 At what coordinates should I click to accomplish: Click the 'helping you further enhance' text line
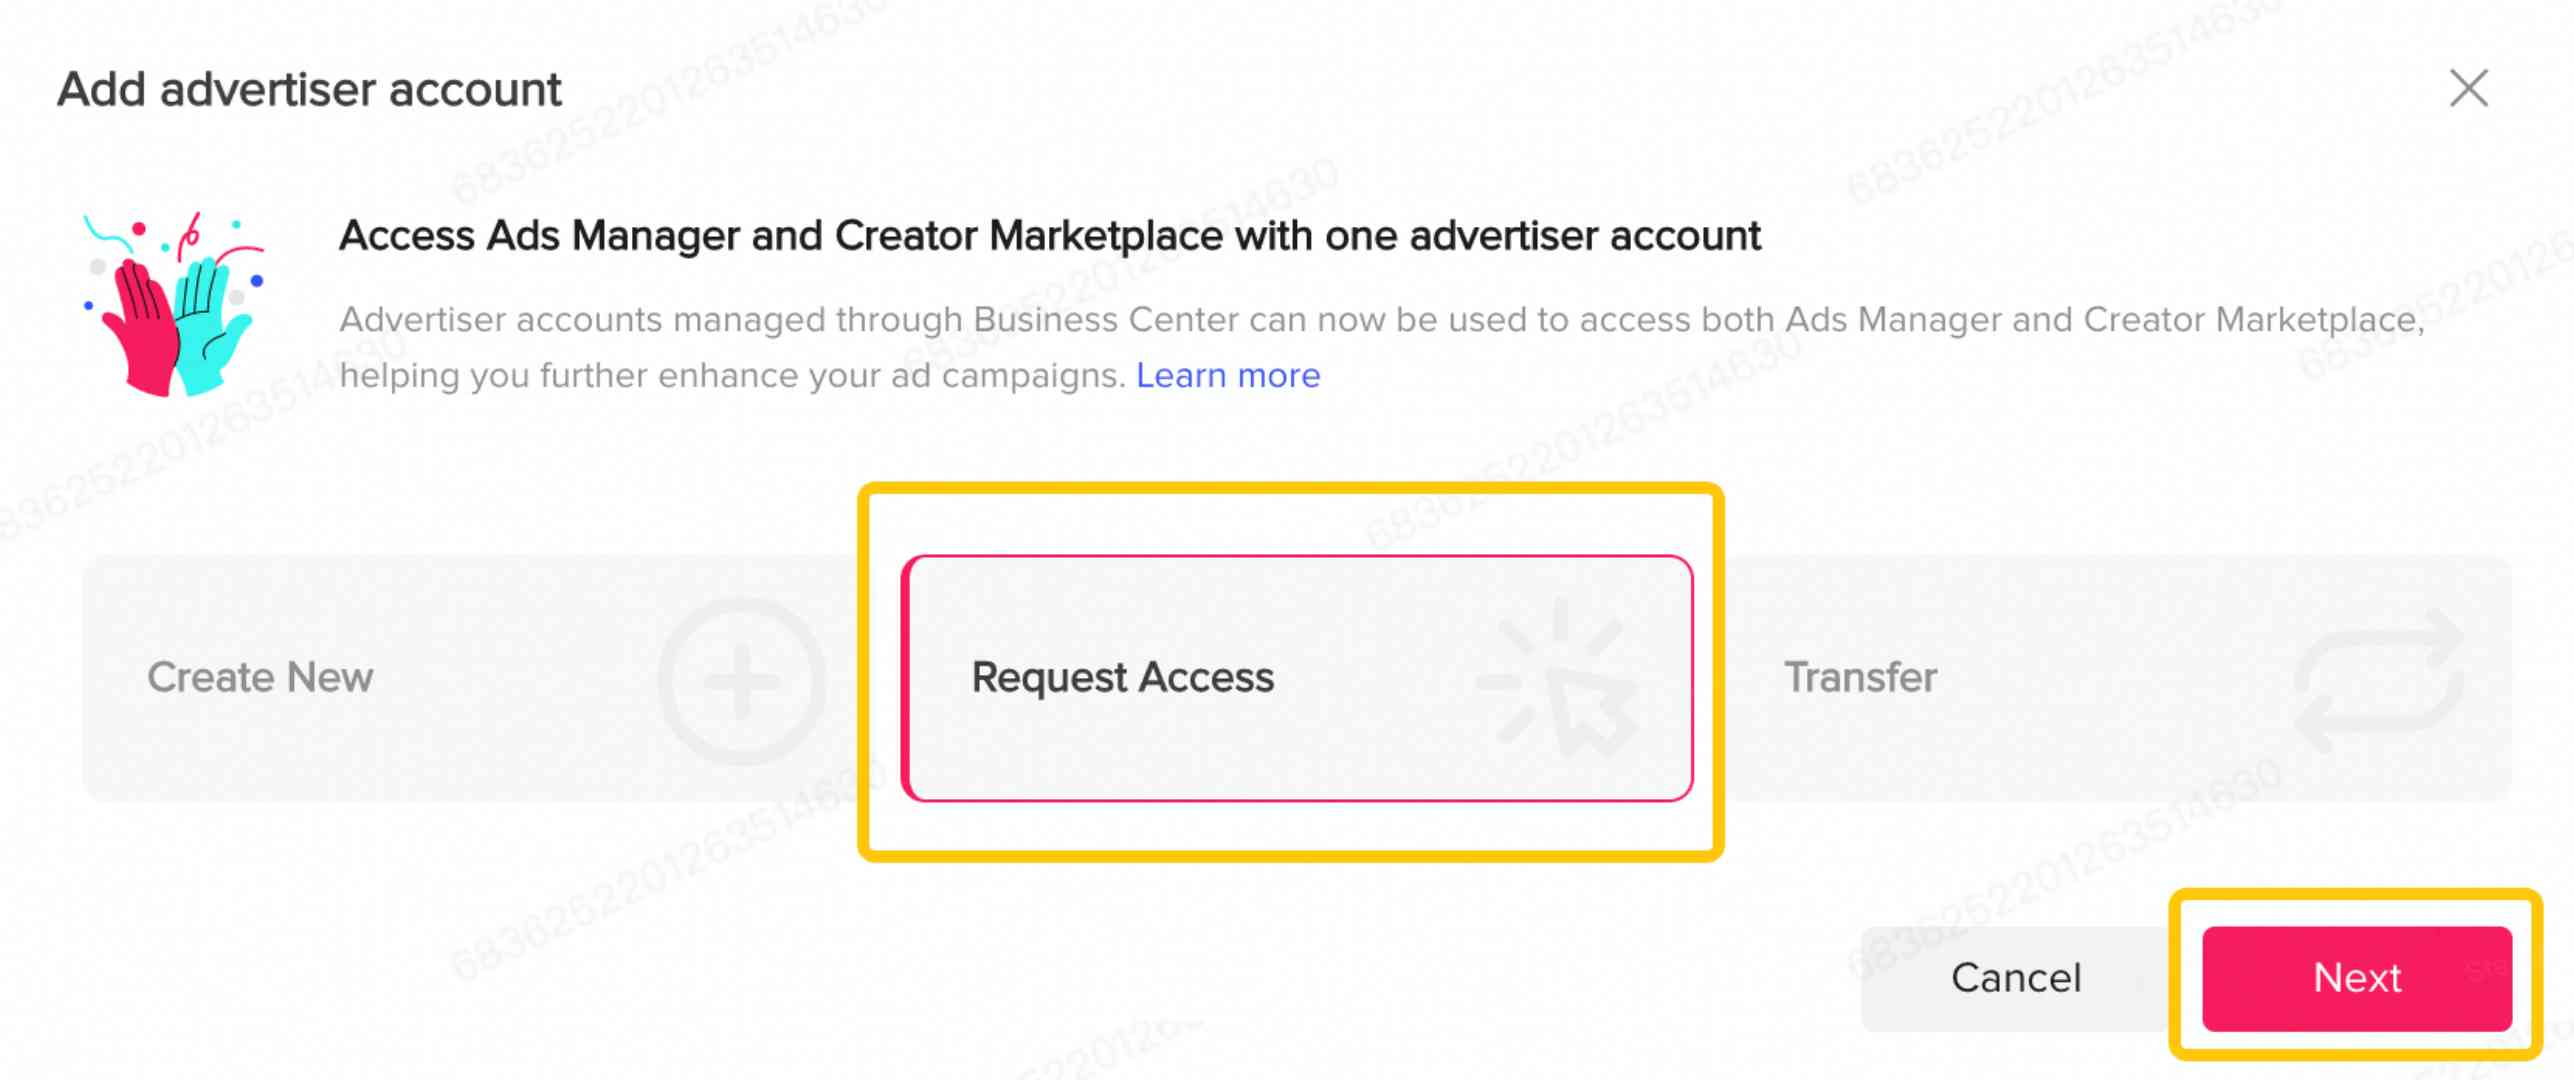732,376
